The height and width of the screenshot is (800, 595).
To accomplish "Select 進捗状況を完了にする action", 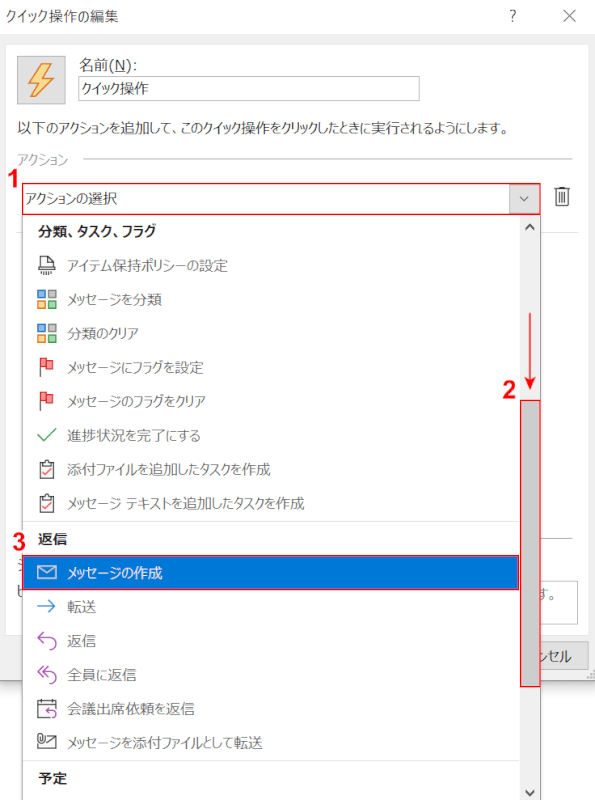I will coord(271,435).
